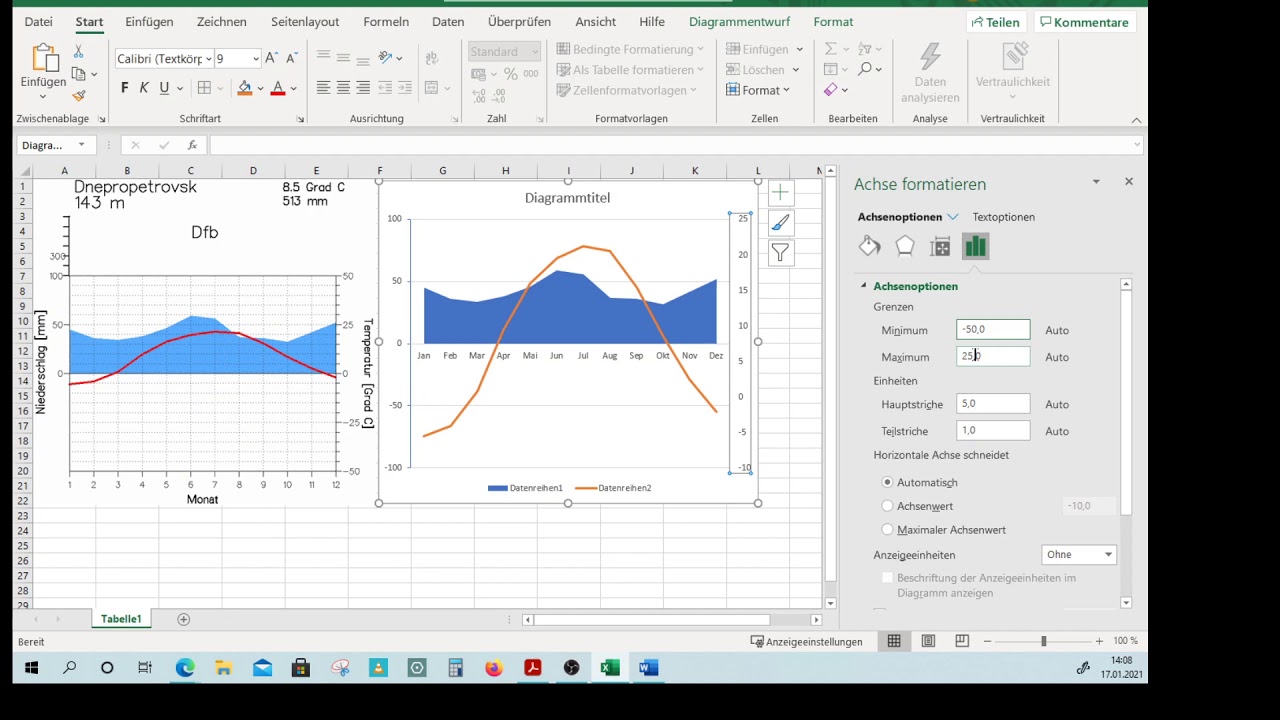The height and width of the screenshot is (720, 1280).
Task: Click Format button in Zellen group
Action: coord(758,90)
